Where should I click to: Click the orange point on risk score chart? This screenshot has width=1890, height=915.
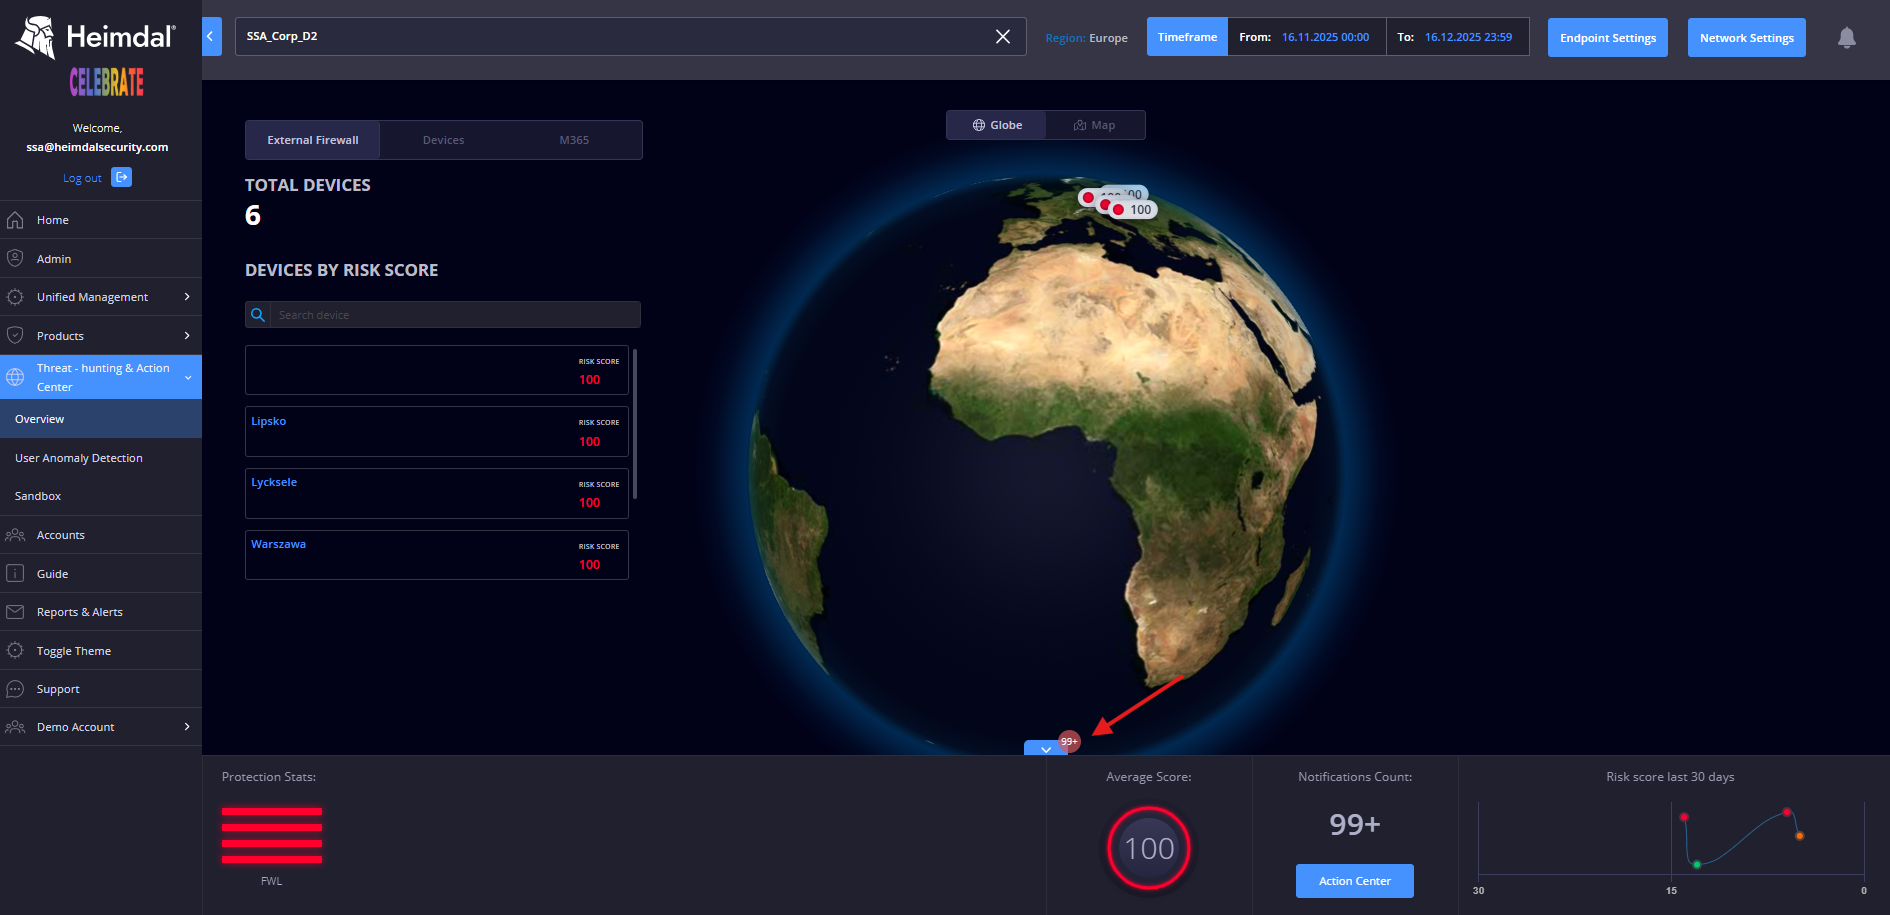tap(1799, 836)
